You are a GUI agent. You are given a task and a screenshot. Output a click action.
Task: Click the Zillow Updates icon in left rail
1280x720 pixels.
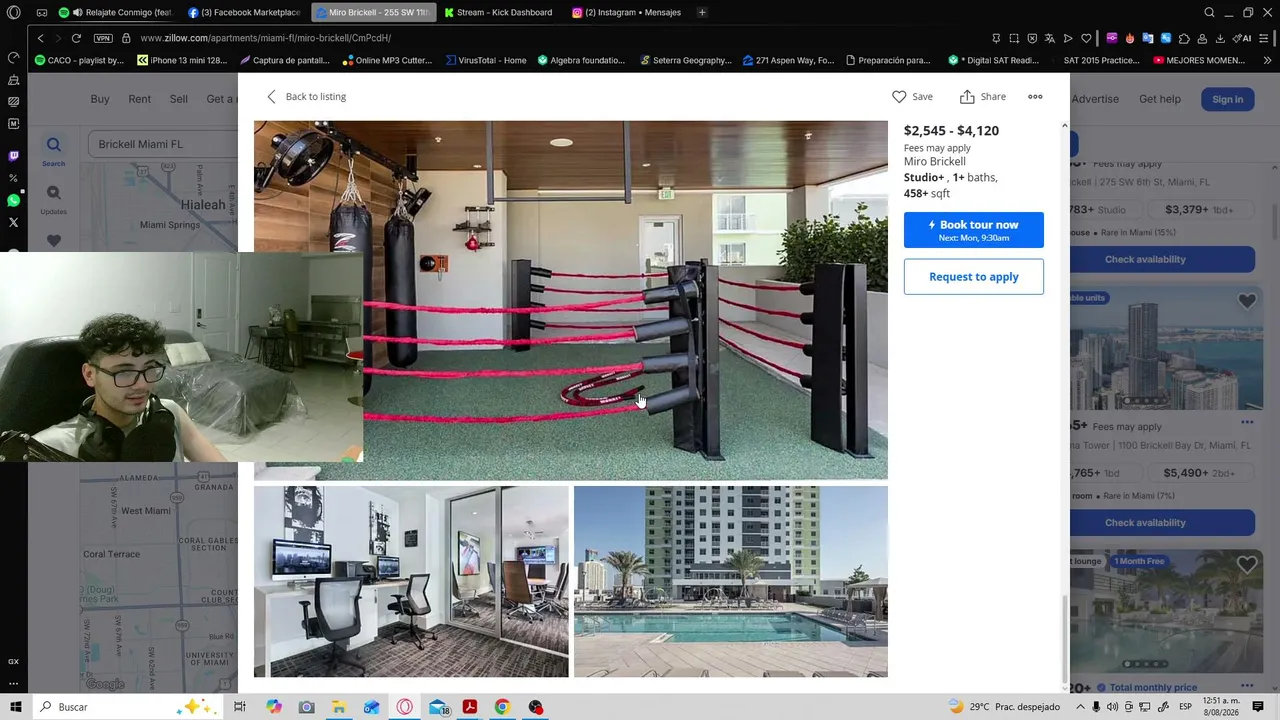point(54,193)
